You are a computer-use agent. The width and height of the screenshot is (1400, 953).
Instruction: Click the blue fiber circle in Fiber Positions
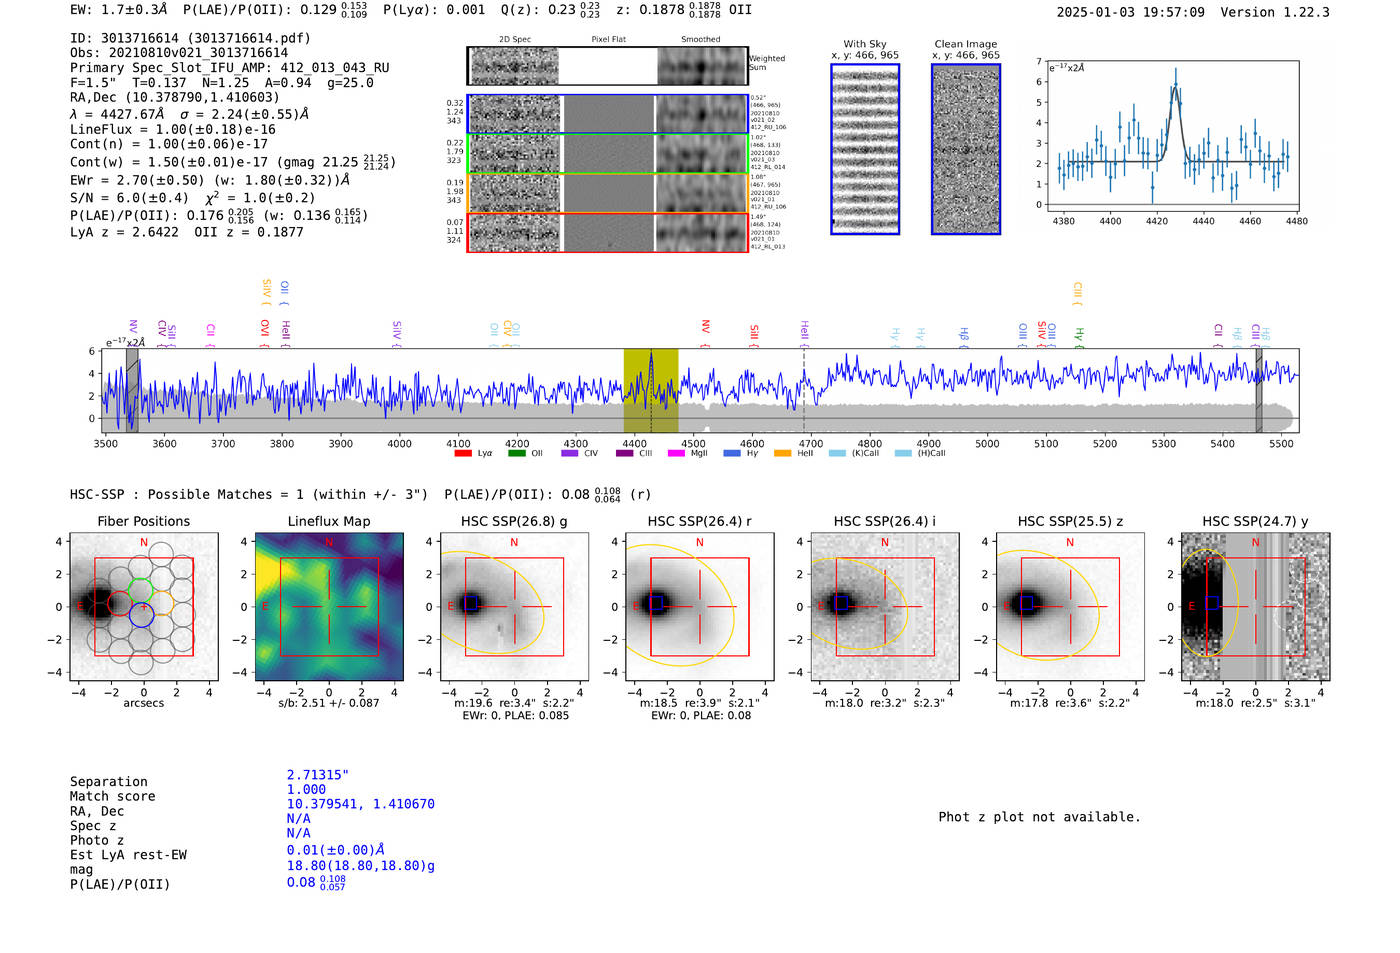point(141,615)
